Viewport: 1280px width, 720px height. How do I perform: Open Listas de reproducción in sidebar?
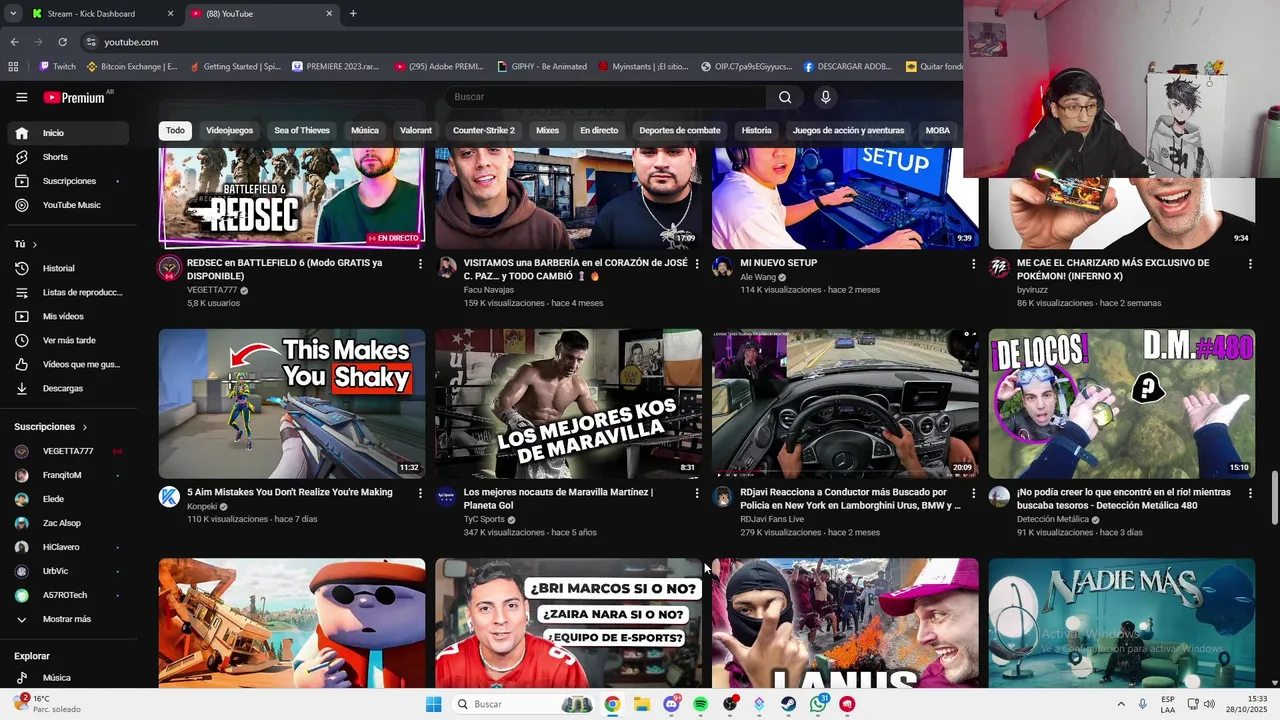point(68,292)
